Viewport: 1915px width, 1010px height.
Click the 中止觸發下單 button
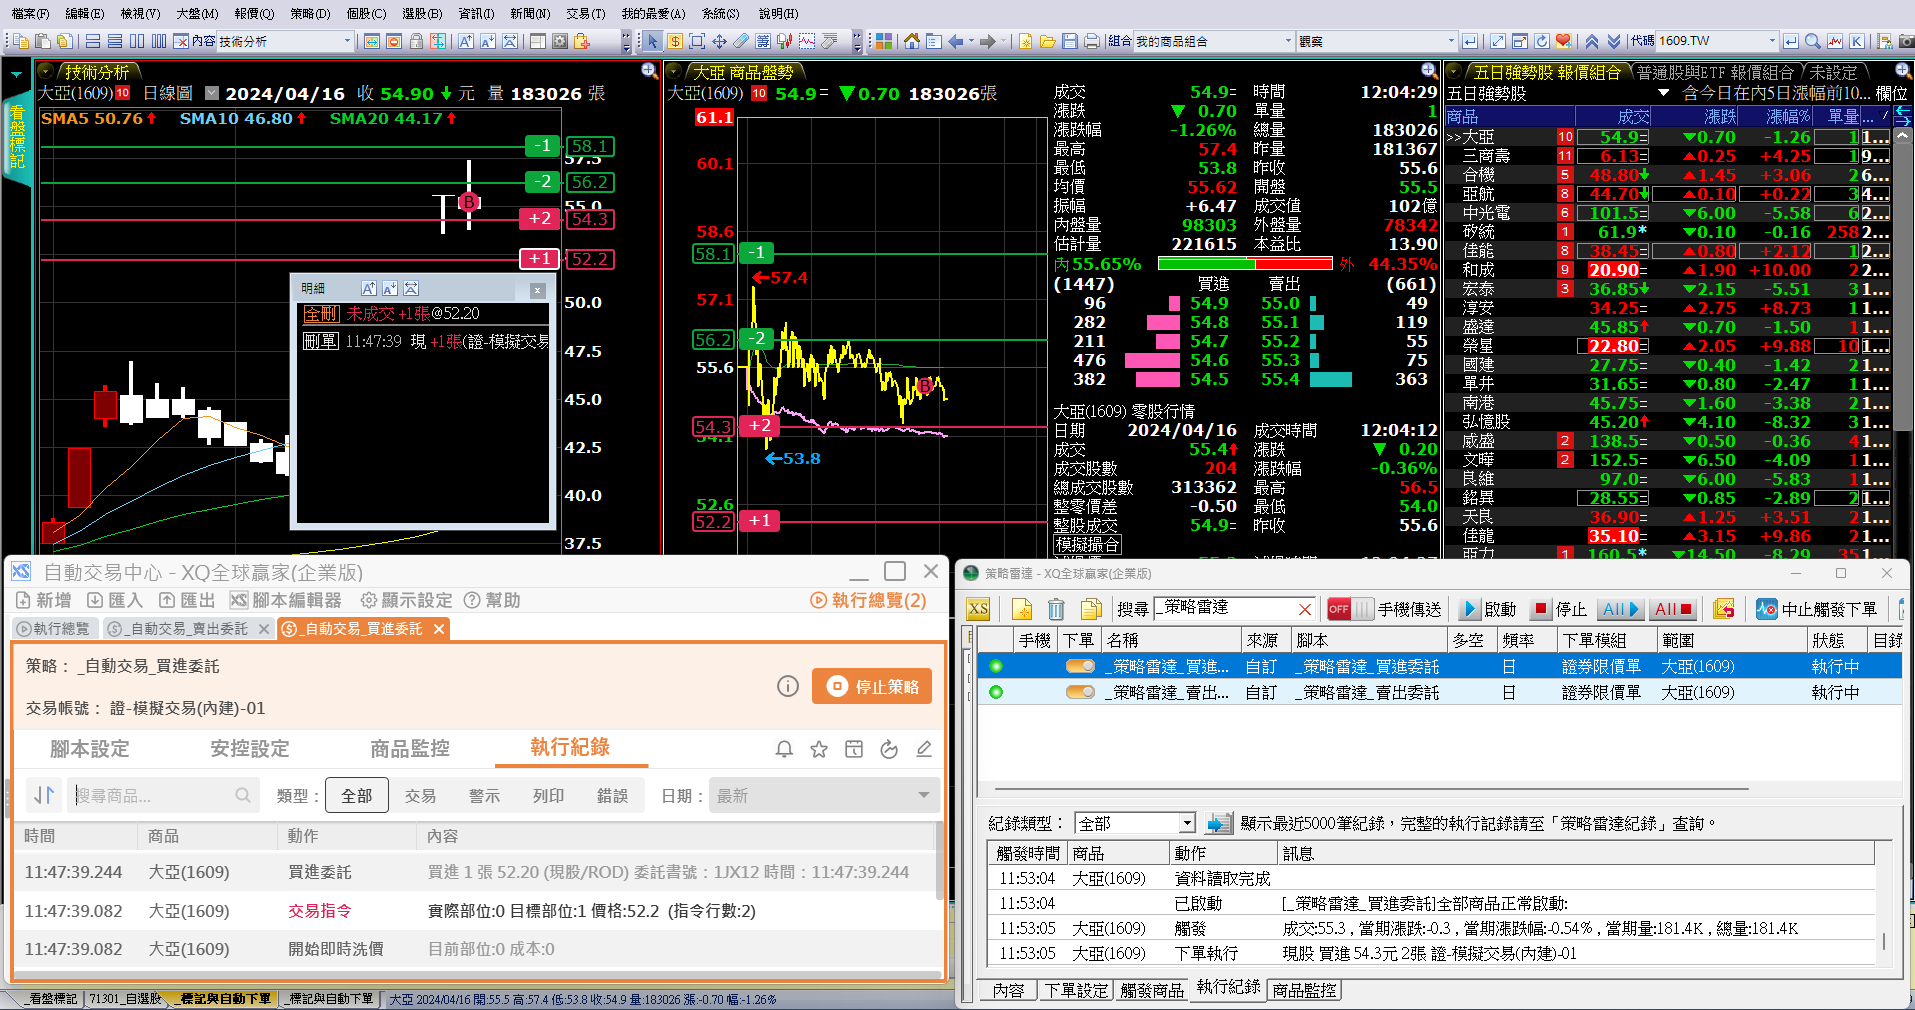[1817, 609]
